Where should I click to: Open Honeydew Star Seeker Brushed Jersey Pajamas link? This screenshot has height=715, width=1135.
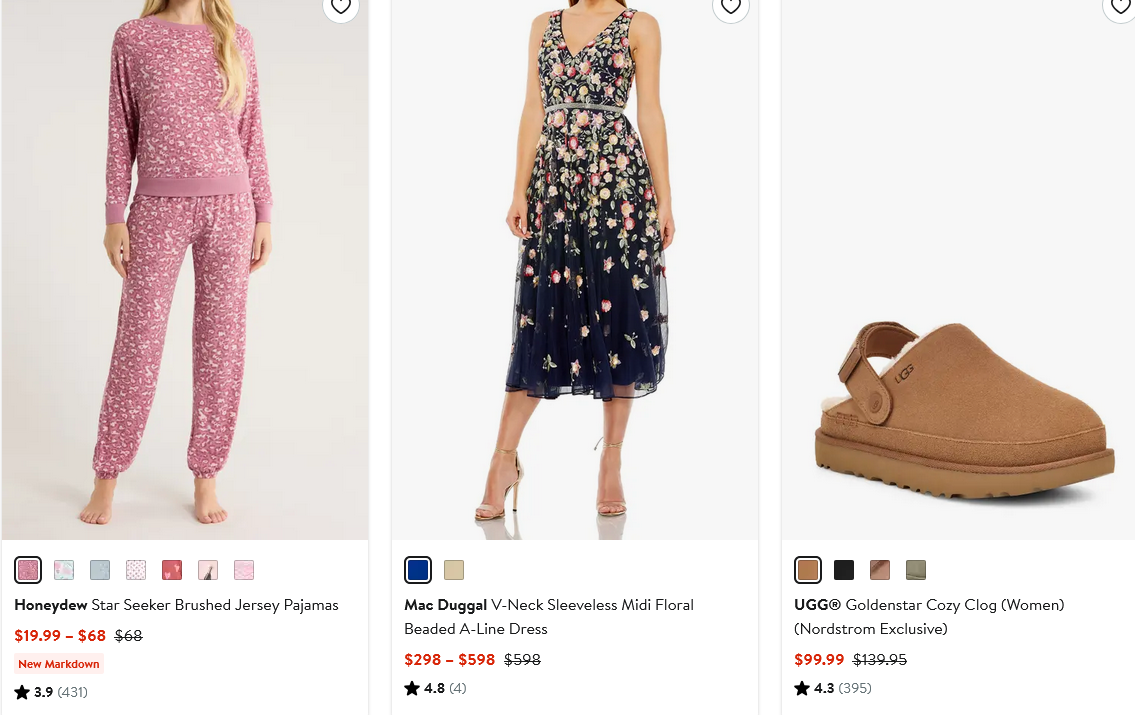(x=176, y=605)
